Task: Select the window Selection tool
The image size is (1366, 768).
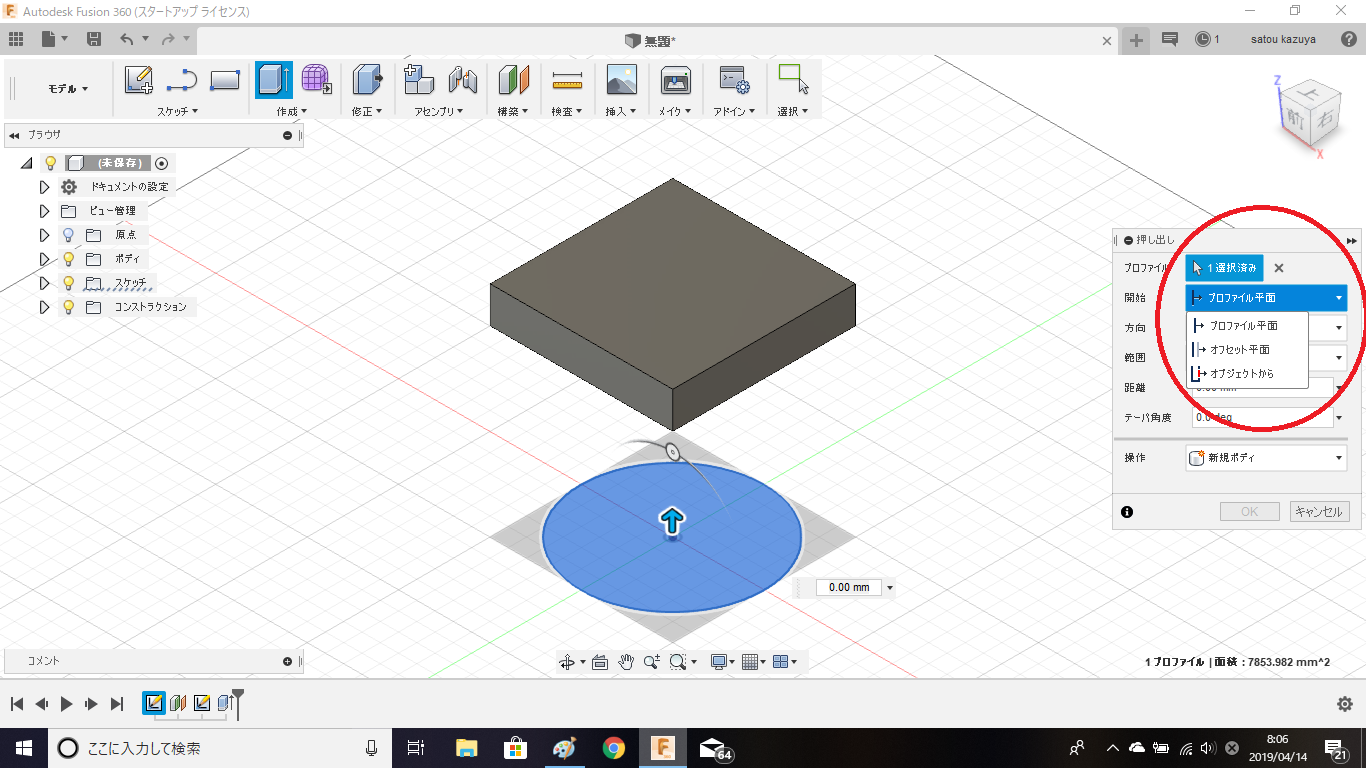Action: 793,80
